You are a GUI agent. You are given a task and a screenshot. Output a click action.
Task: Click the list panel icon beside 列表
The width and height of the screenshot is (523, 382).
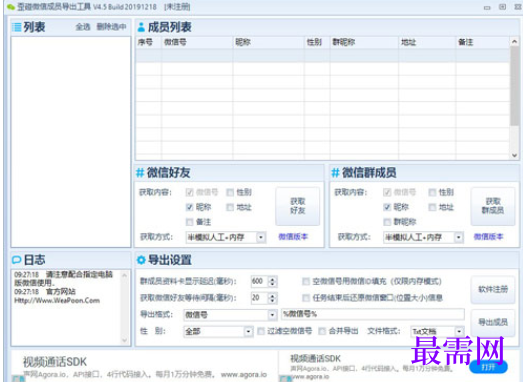(16, 27)
